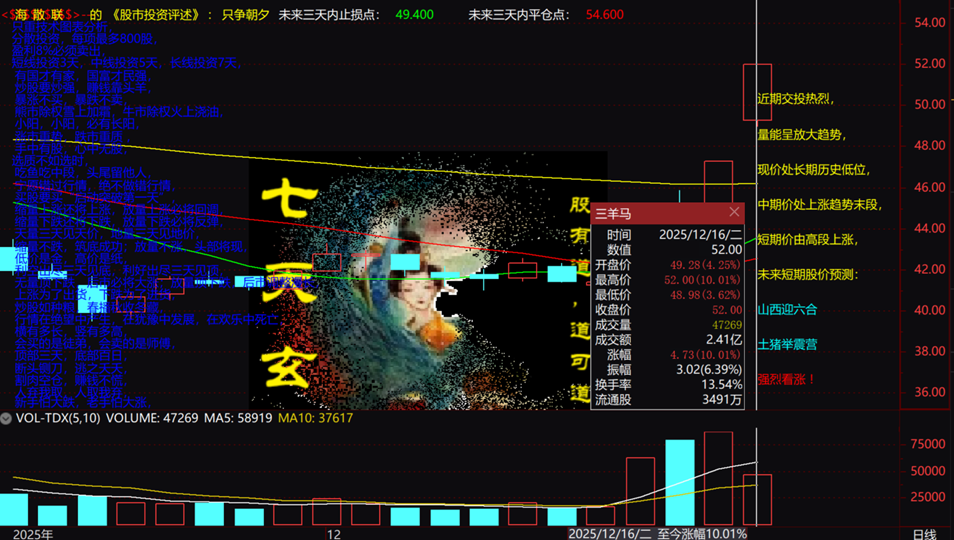Collapse the VOL-TDX indicator panel arrow
This screenshot has height=540, width=954.
pyautogui.click(x=6, y=418)
